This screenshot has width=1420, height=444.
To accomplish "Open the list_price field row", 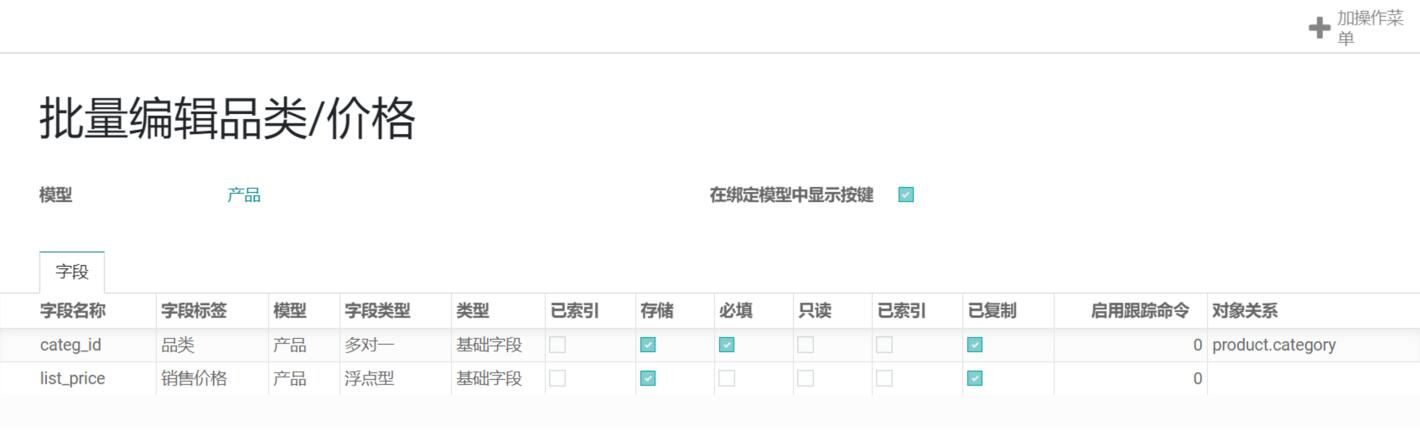I will [72, 379].
